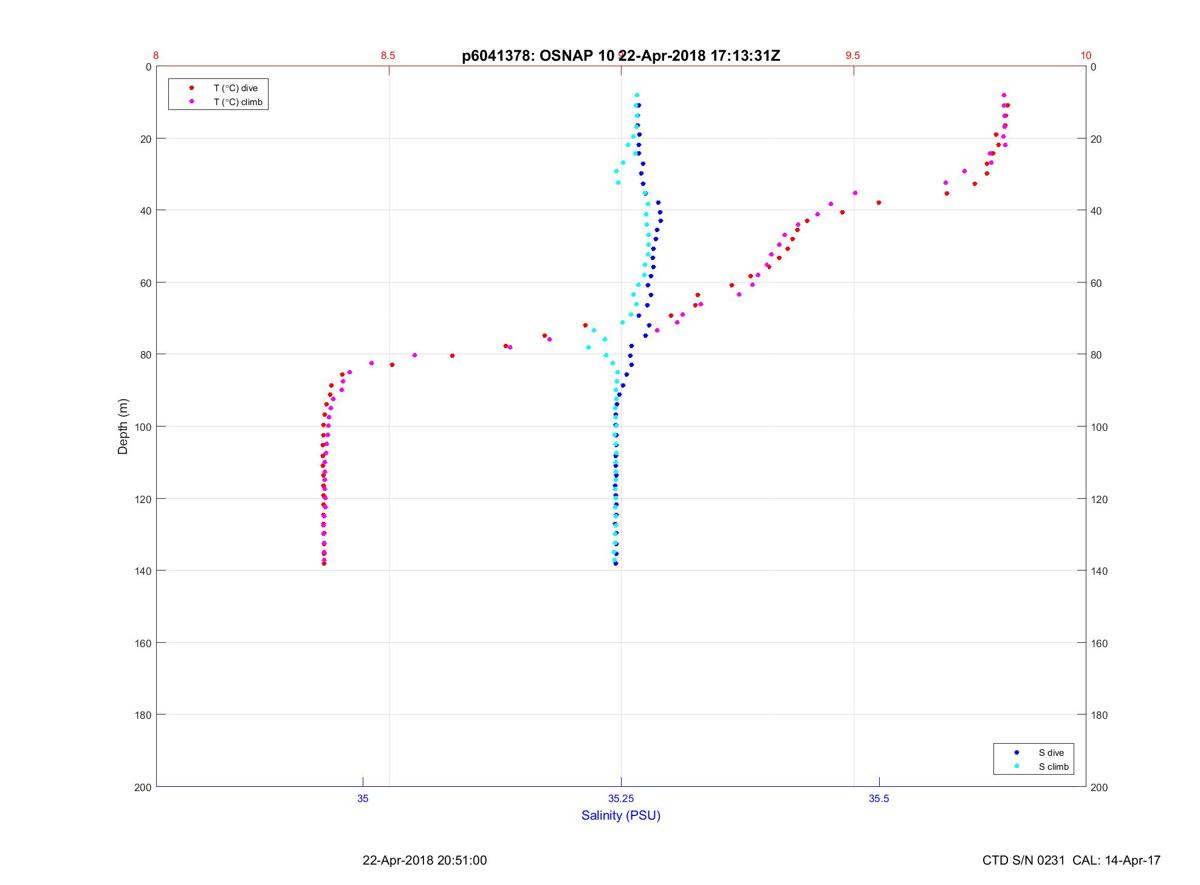Click the '120' tick on left depth axis

click(x=142, y=499)
